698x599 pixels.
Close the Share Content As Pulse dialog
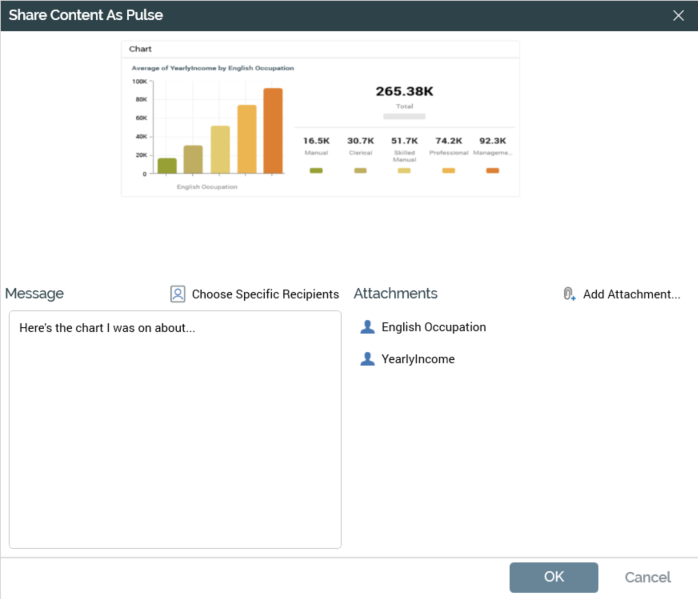(678, 15)
